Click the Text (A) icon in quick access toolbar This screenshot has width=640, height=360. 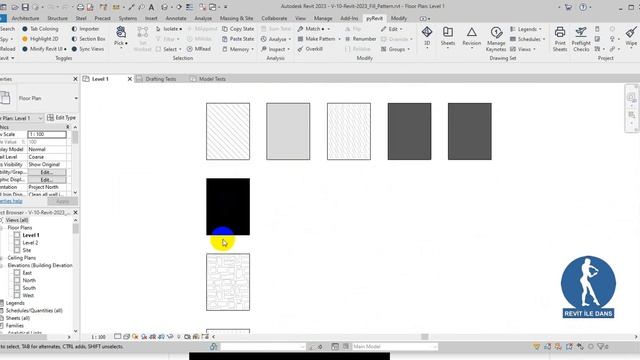(151, 7)
